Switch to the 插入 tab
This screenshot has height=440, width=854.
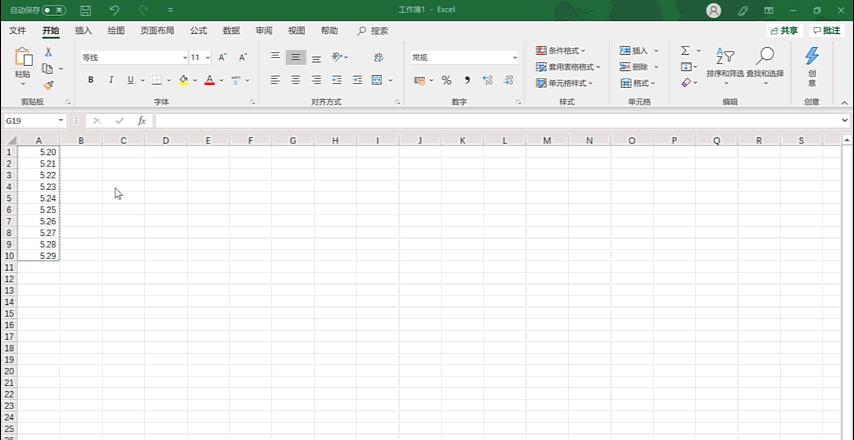83,31
